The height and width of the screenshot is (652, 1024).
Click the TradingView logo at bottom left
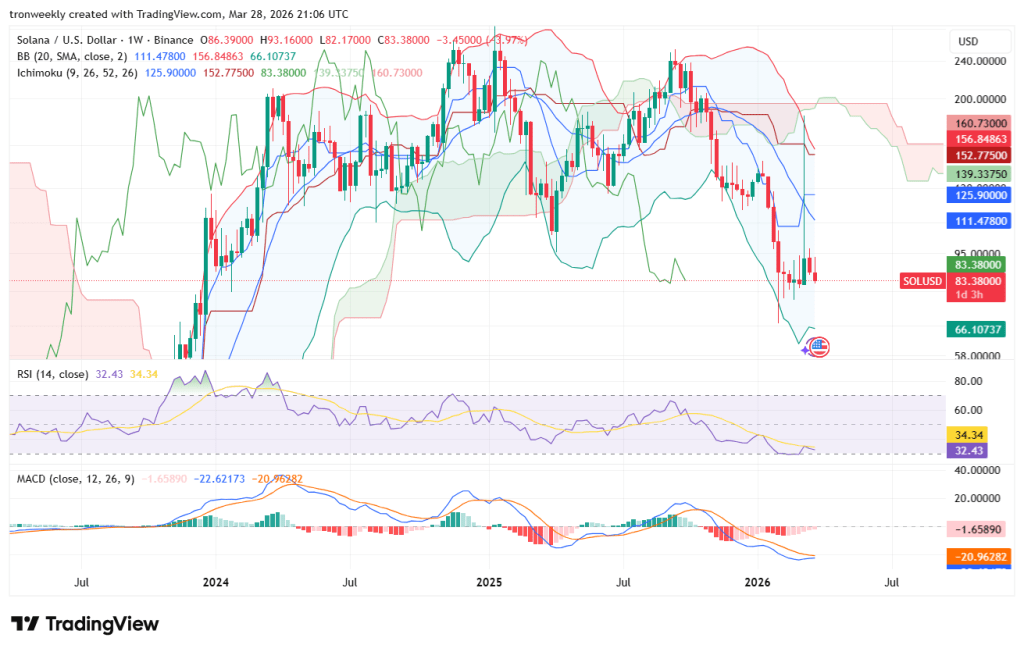coord(85,624)
